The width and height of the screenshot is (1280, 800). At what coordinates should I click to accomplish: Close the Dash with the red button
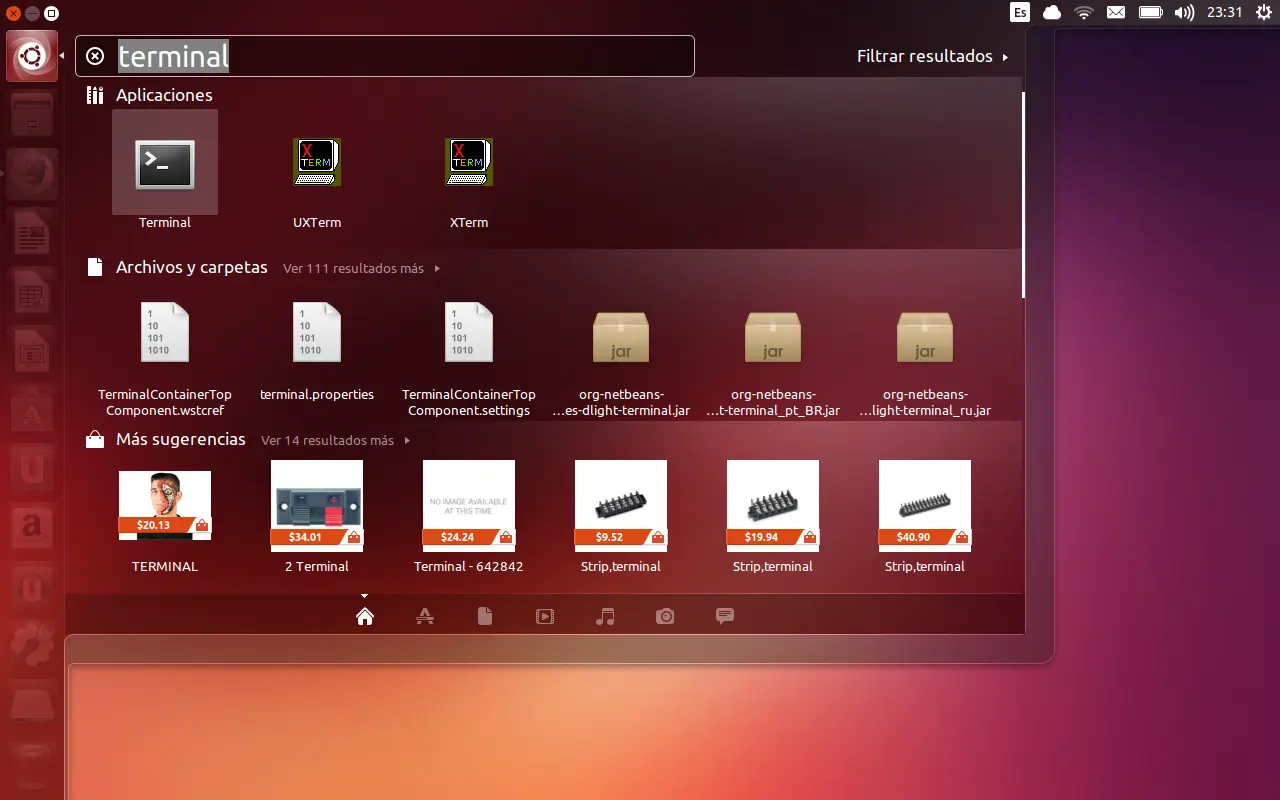(x=13, y=13)
